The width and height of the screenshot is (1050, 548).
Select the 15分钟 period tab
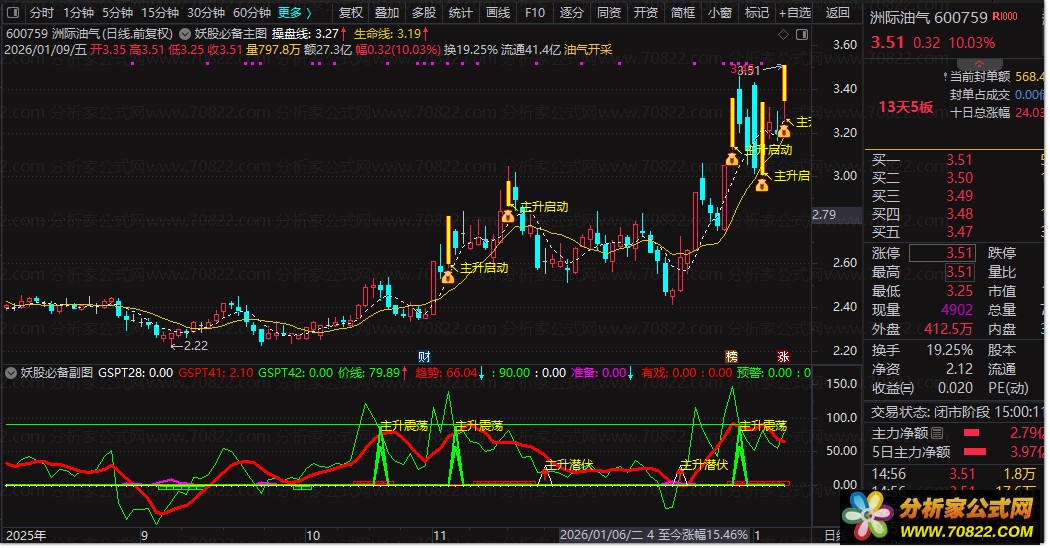pyautogui.click(x=159, y=13)
